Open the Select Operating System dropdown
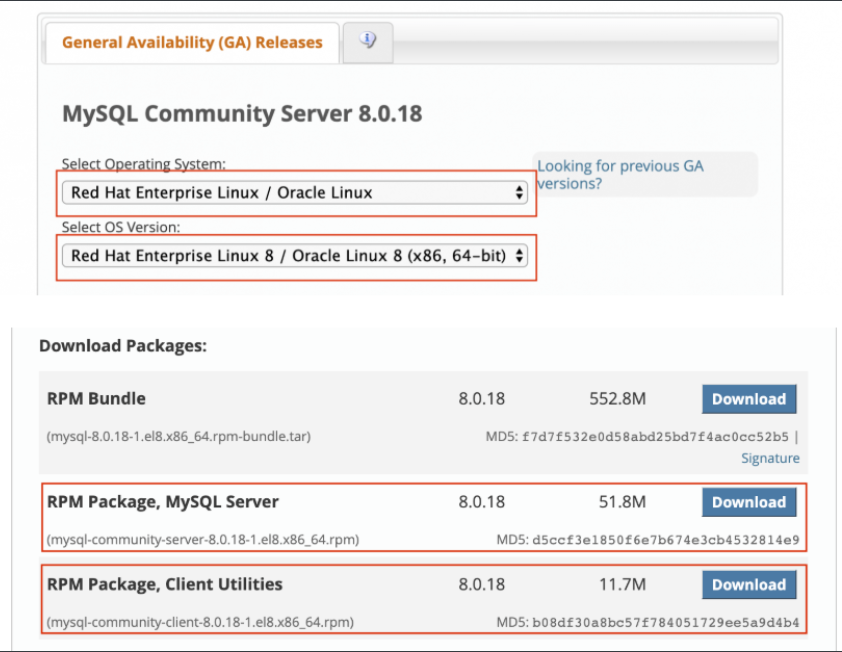This screenshot has width=842, height=652. point(295,192)
